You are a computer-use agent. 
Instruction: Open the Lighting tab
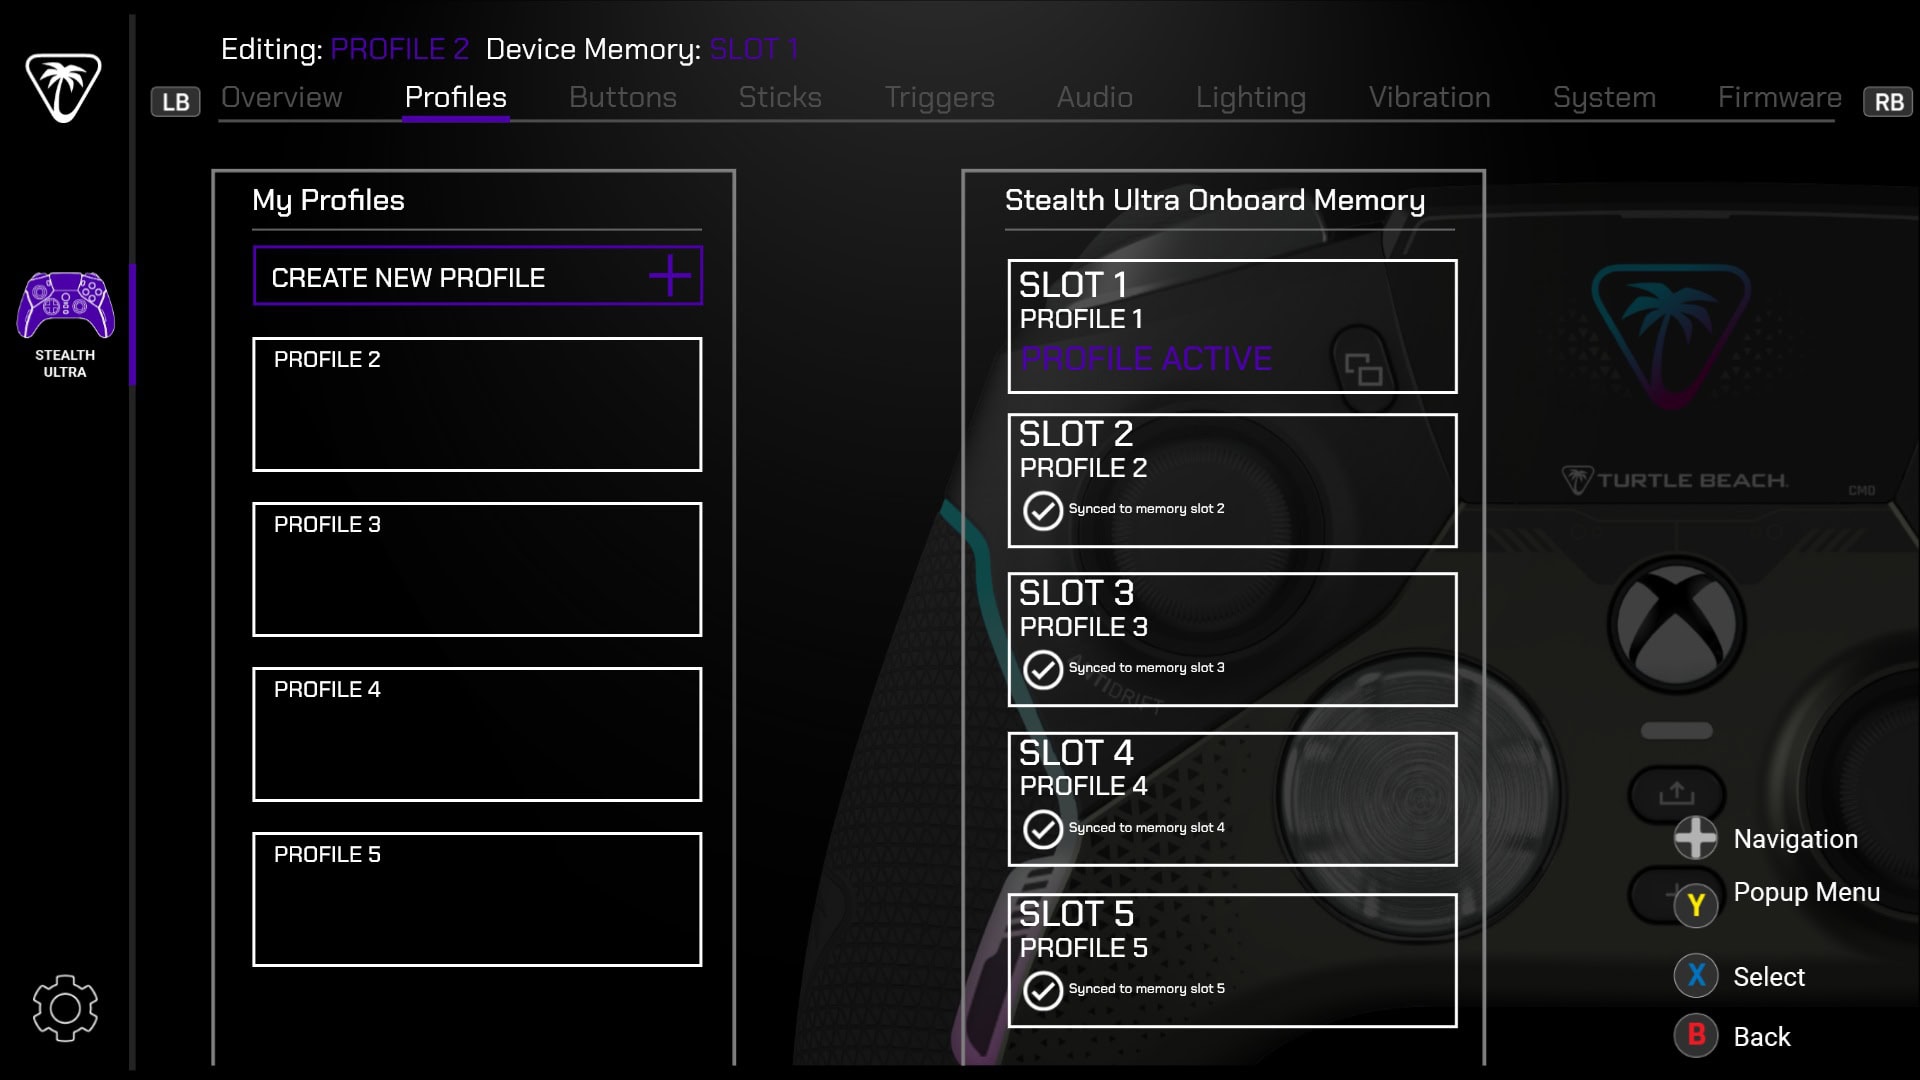tap(1250, 98)
